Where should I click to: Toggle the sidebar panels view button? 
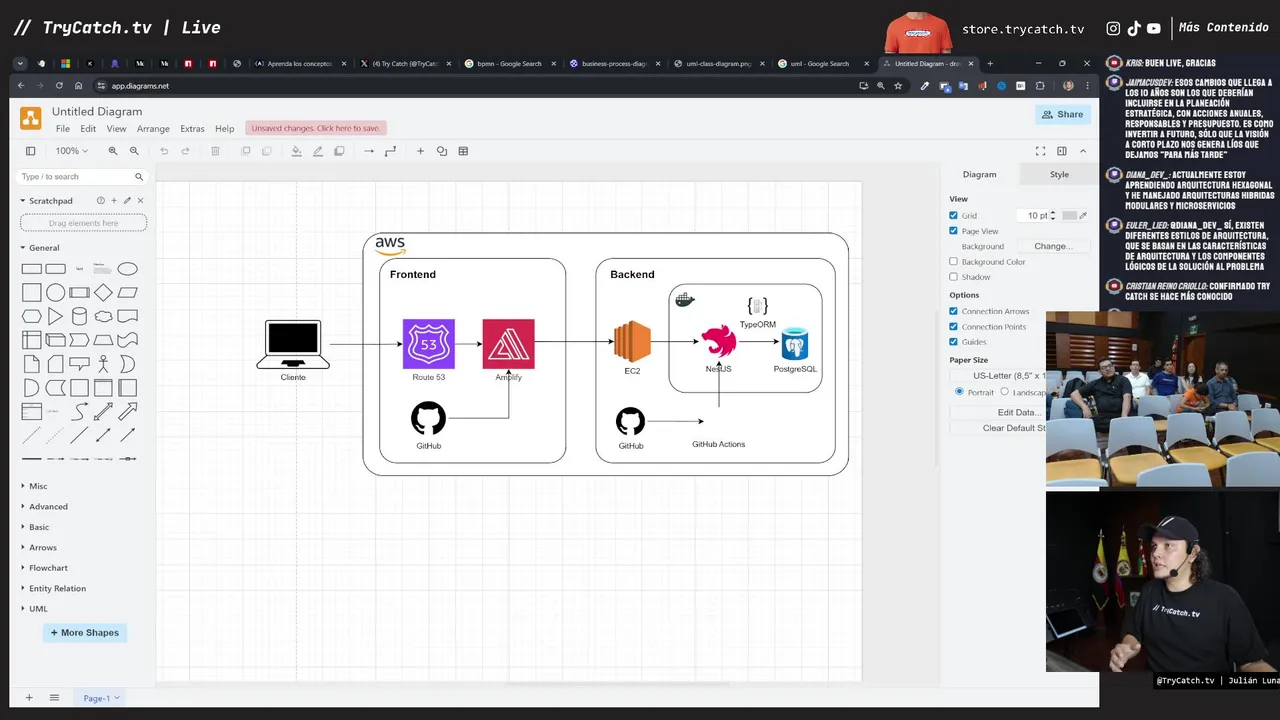point(30,151)
